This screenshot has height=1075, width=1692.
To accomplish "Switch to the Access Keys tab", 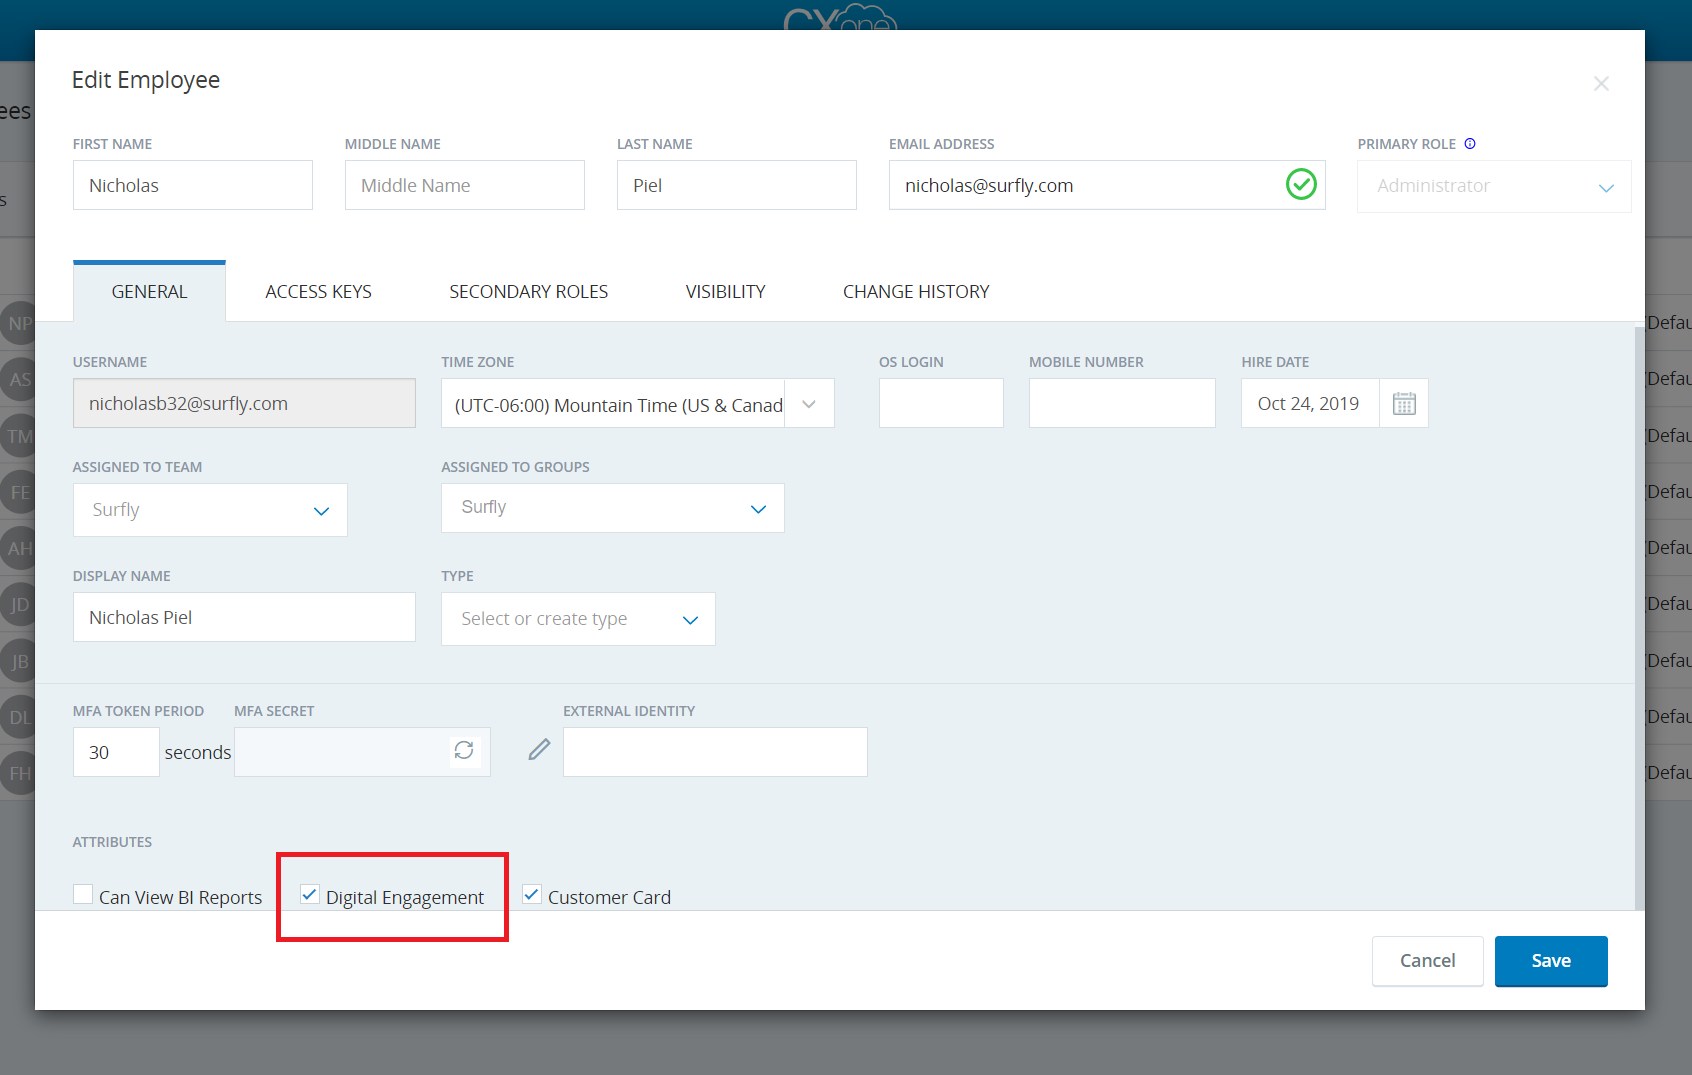I will tap(318, 292).
